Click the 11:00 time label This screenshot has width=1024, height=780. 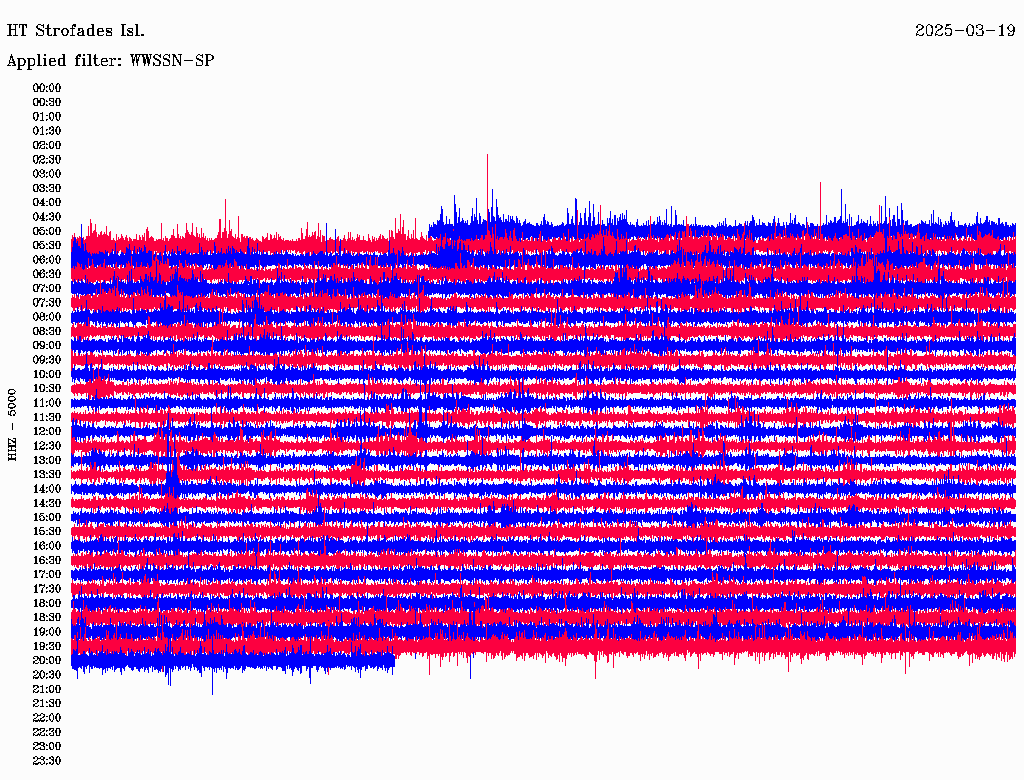click(47, 403)
